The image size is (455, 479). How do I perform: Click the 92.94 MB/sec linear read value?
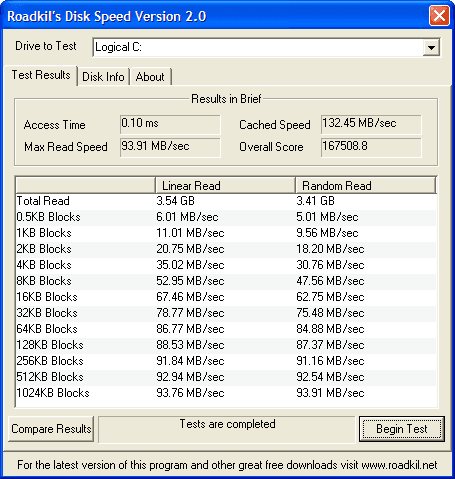tap(190, 377)
